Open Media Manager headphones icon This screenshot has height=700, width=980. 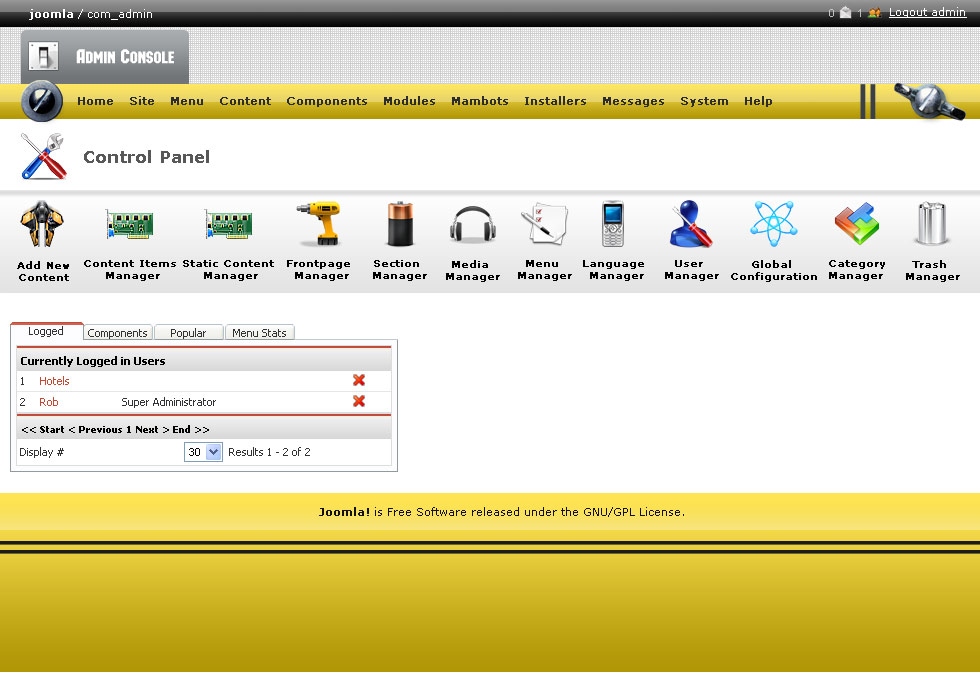point(472,224)
